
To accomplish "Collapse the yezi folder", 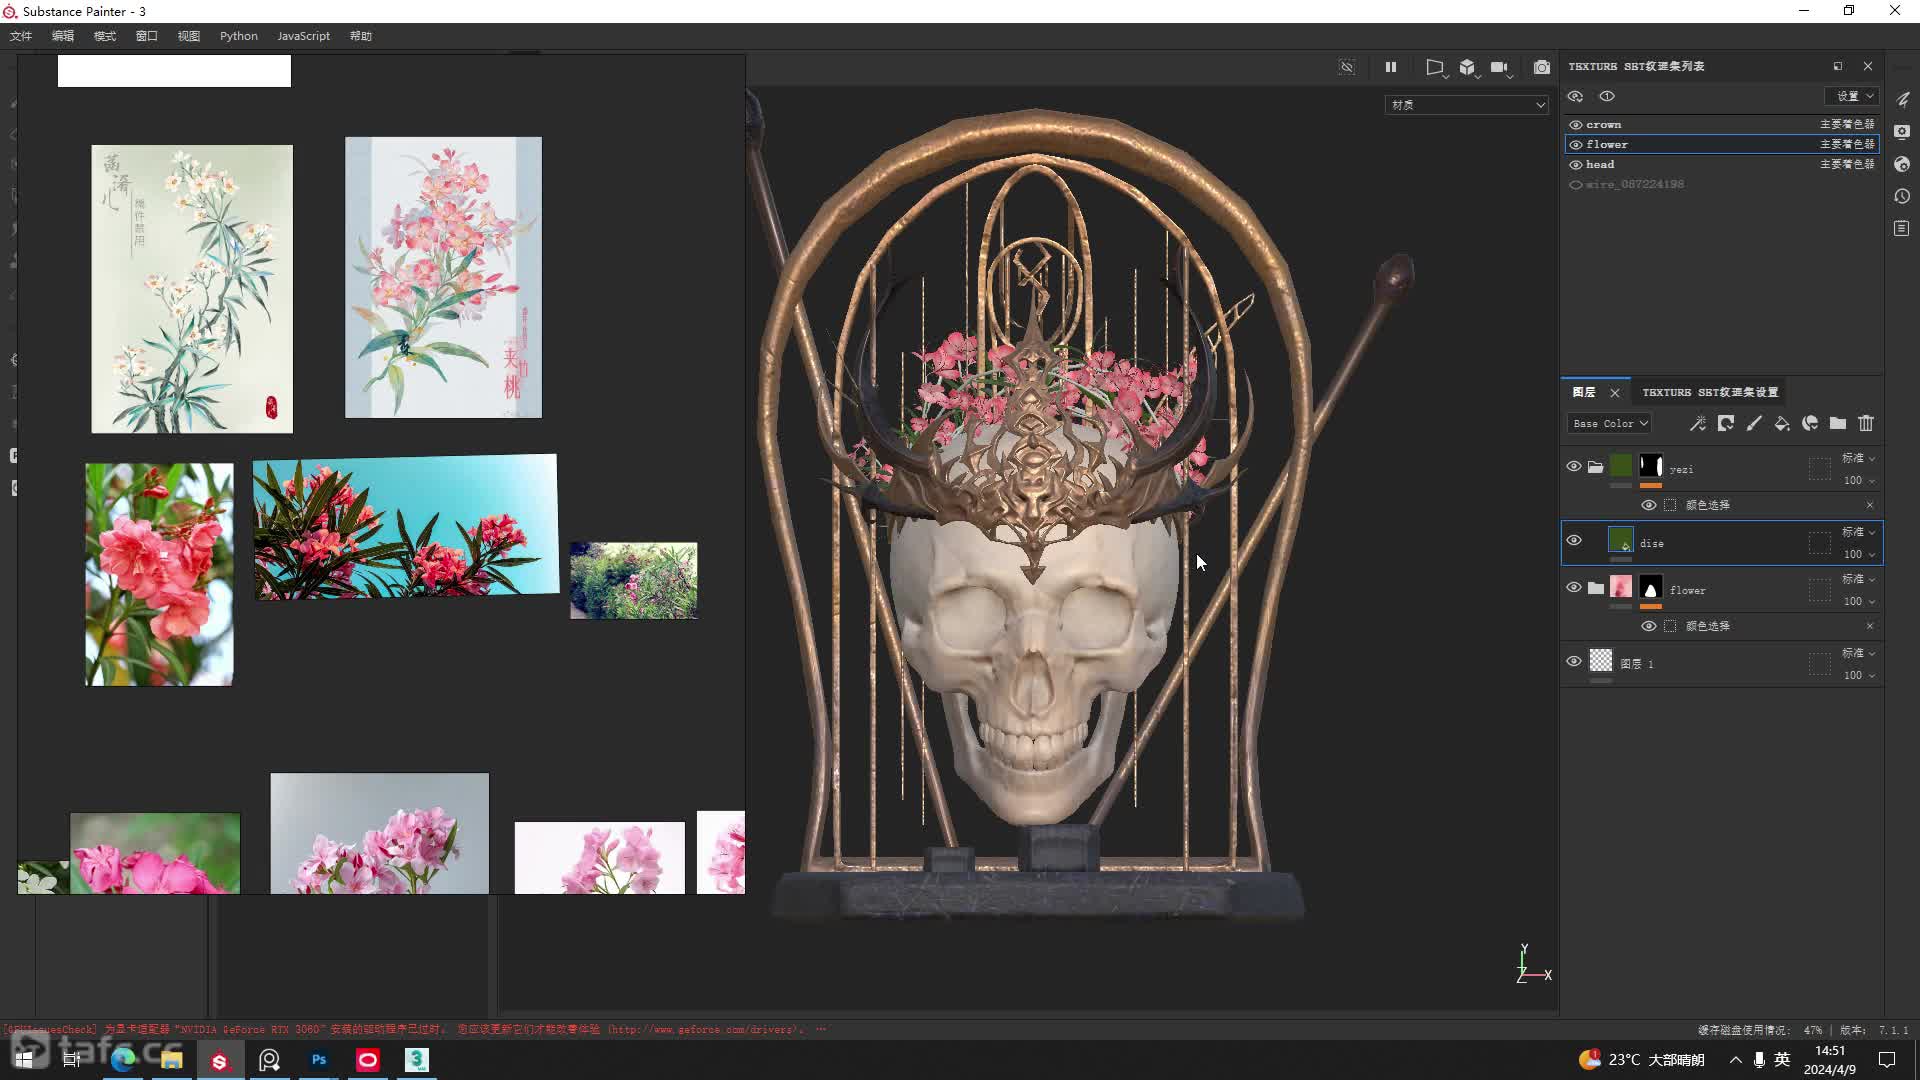I will pos(1596,467).
